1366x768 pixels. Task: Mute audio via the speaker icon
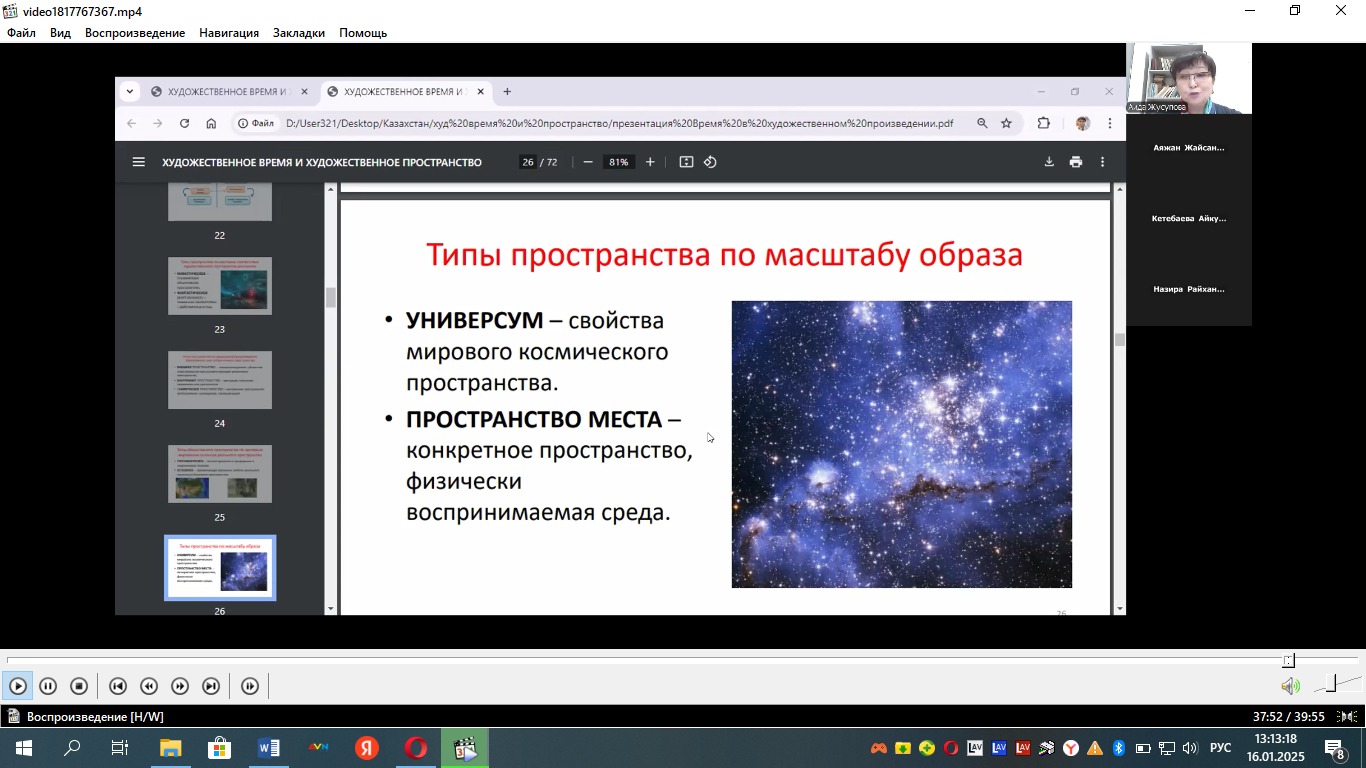click(x=1290, y=686)
